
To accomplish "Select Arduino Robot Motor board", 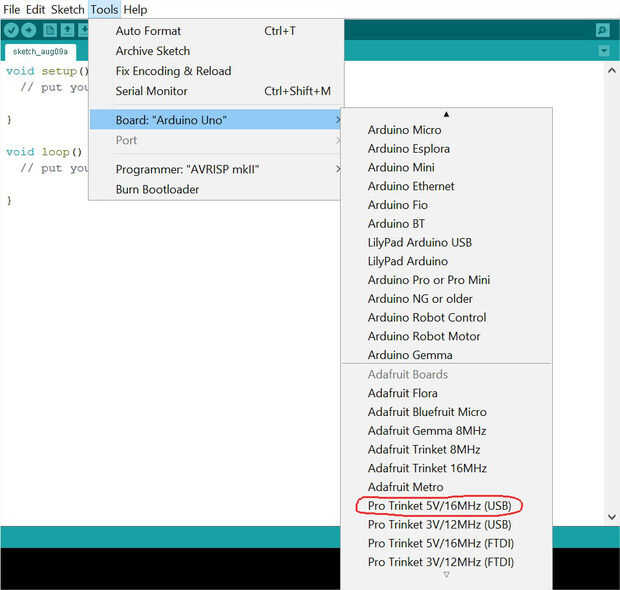I will 446,337.
